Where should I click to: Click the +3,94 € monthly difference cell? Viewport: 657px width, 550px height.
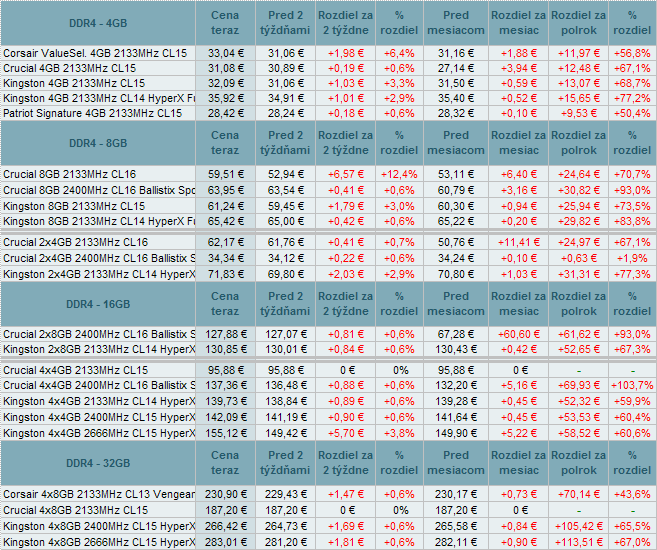(518, 68)
